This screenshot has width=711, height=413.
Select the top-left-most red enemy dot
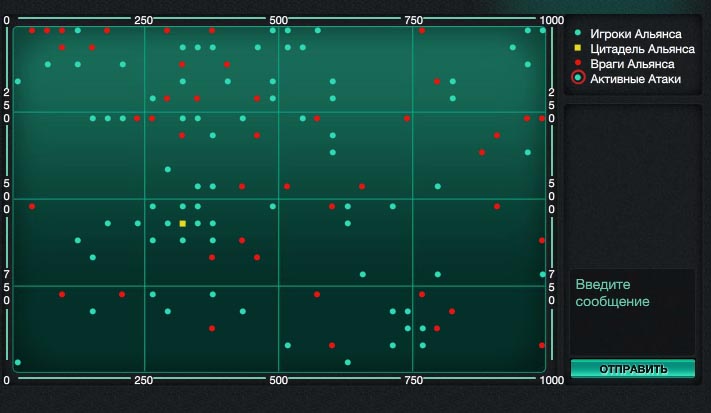point(32,30)
